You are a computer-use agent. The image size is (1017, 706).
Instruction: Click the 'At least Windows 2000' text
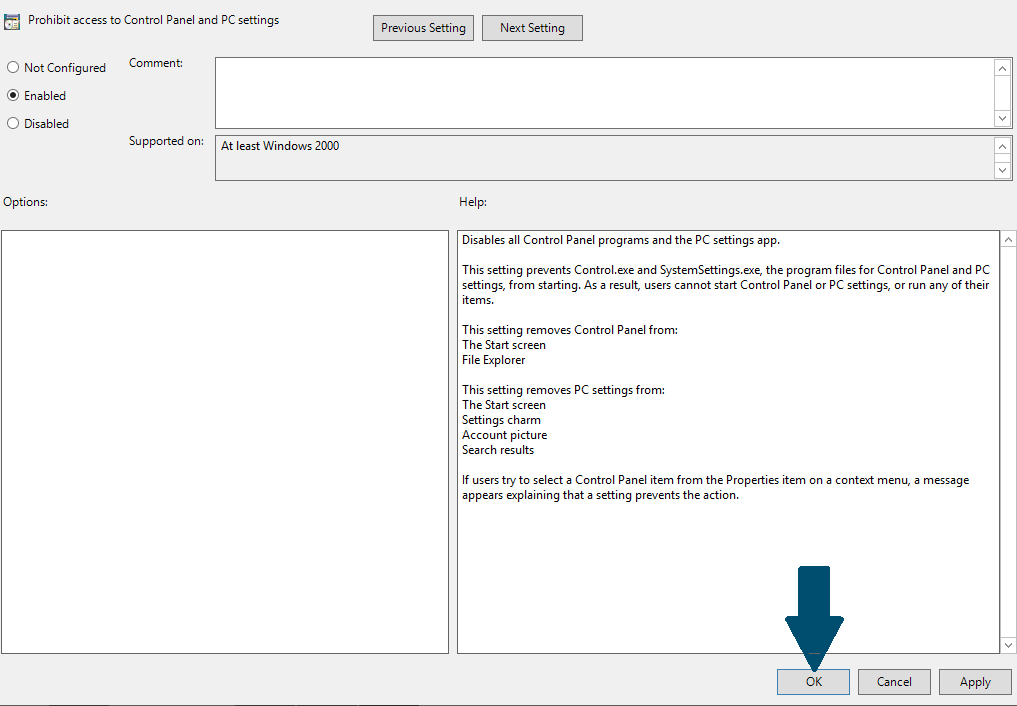tap(280, 146)
